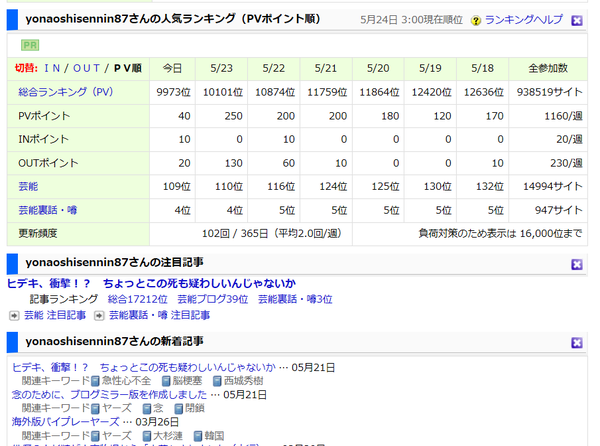The width and height of the screenshot is (600, 446).
Task: Open 総合ランキング (PV) link
Action: tap(65, 92)
